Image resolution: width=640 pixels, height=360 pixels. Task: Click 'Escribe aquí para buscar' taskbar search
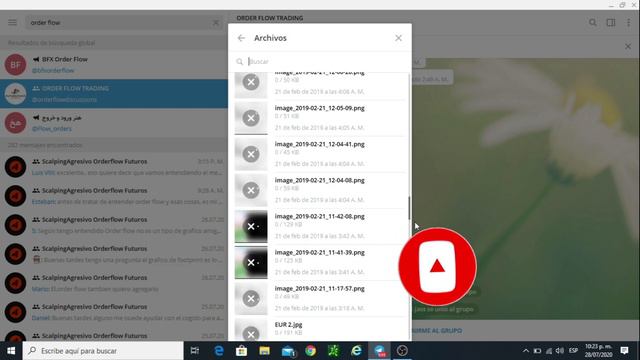(x=103, y=351)
